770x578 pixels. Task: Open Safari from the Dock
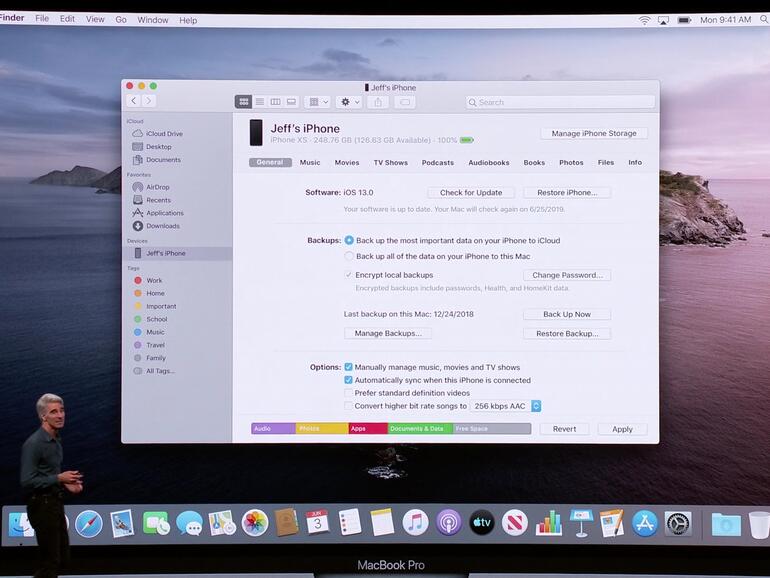(x=89, y=523)
